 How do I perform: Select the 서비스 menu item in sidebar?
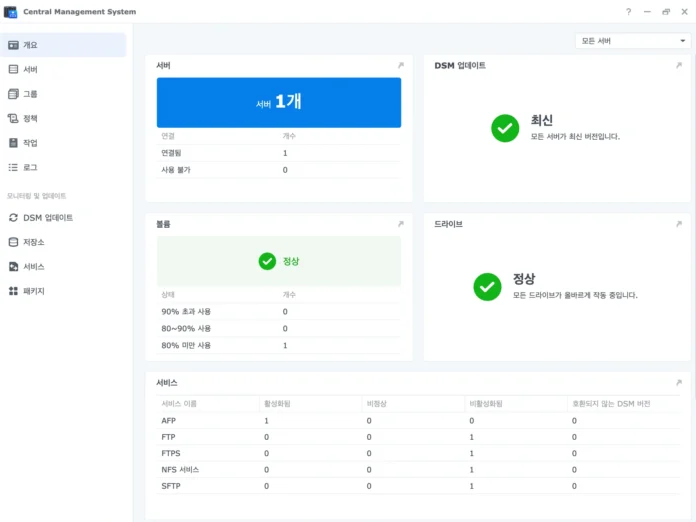click(34, 267)
